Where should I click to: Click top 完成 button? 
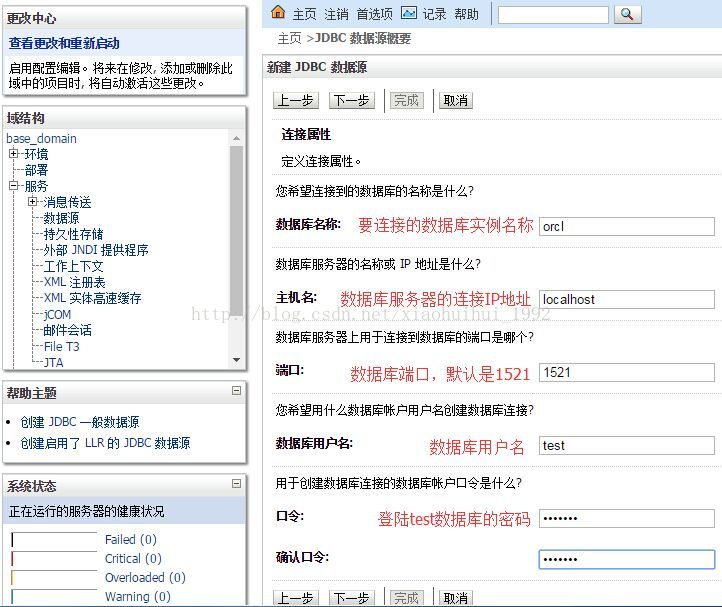tap(406, 100)
